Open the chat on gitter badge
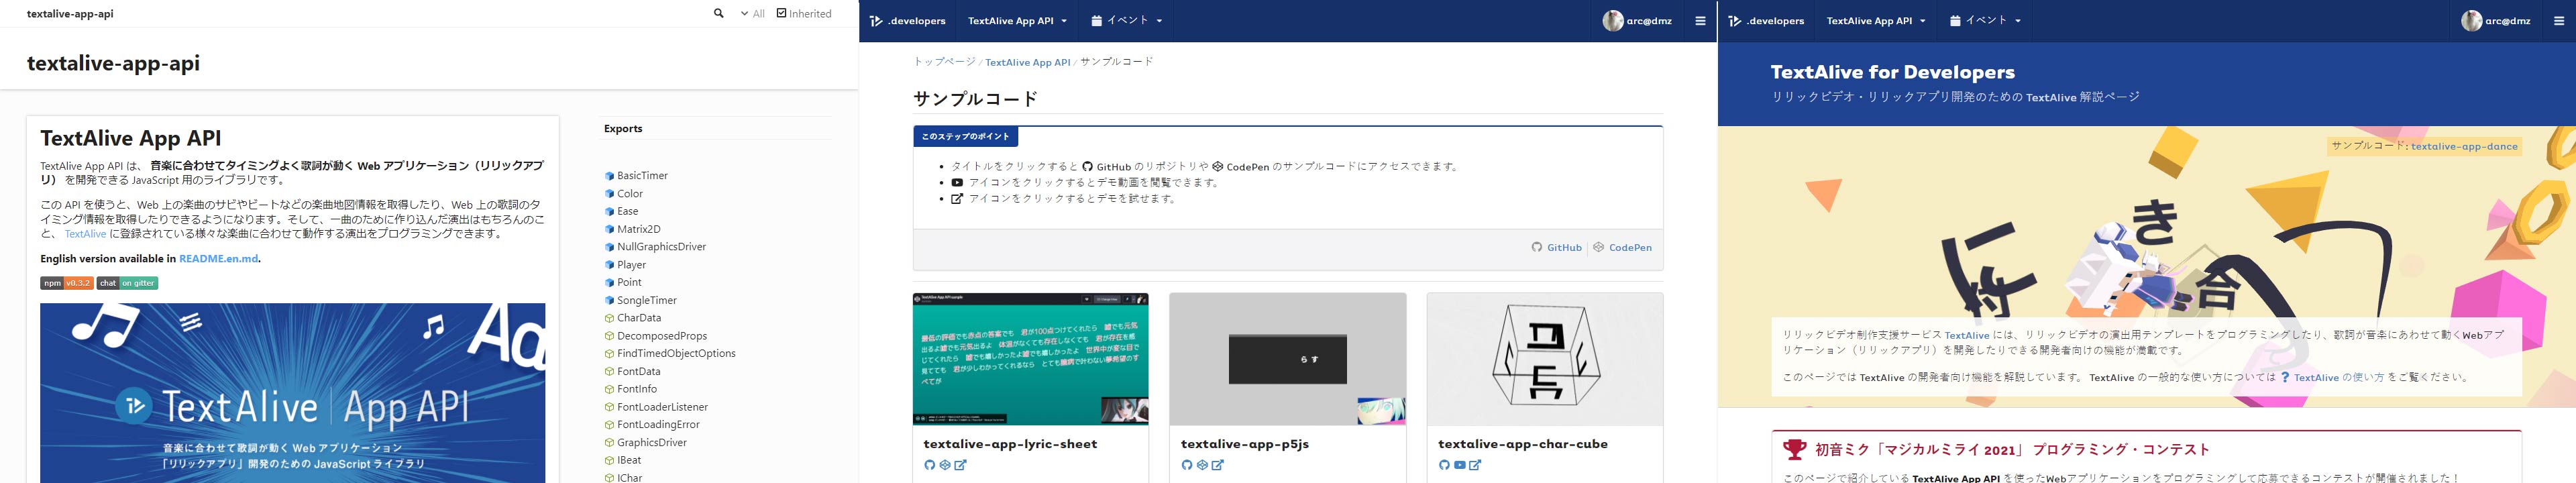 click(127, 283)
